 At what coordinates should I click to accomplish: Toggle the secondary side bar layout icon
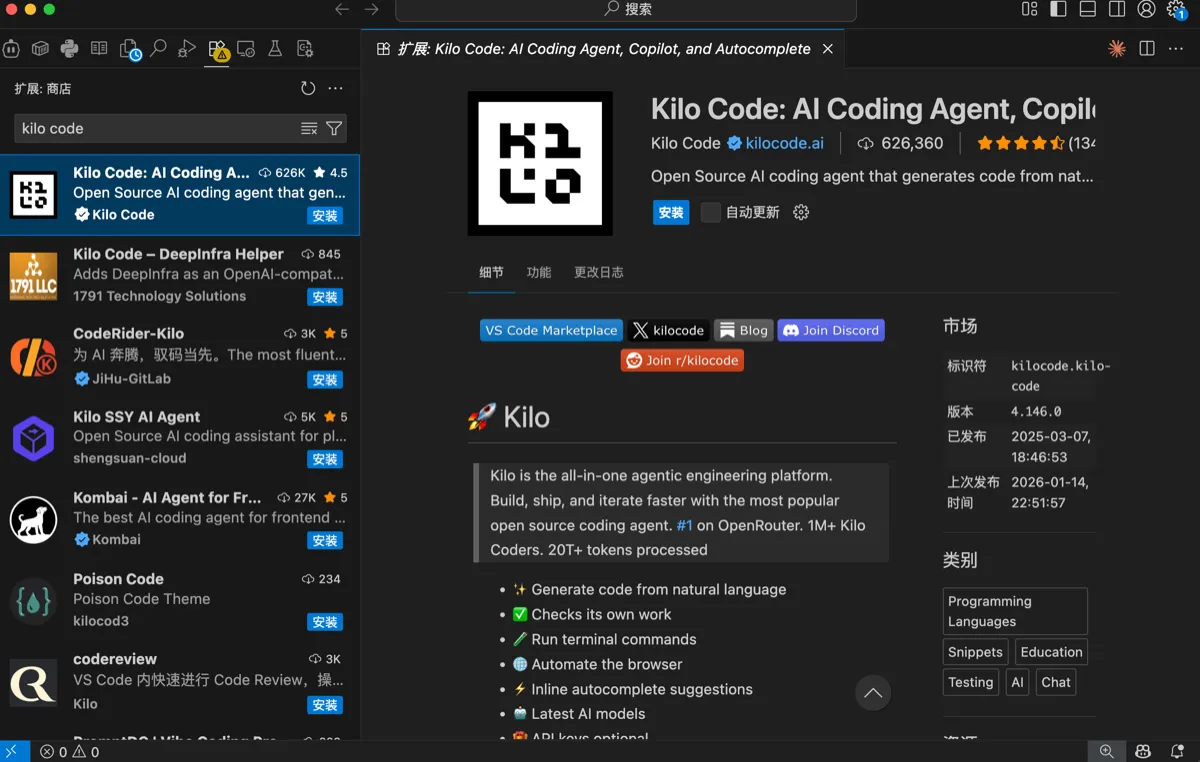coord(1117,9)
